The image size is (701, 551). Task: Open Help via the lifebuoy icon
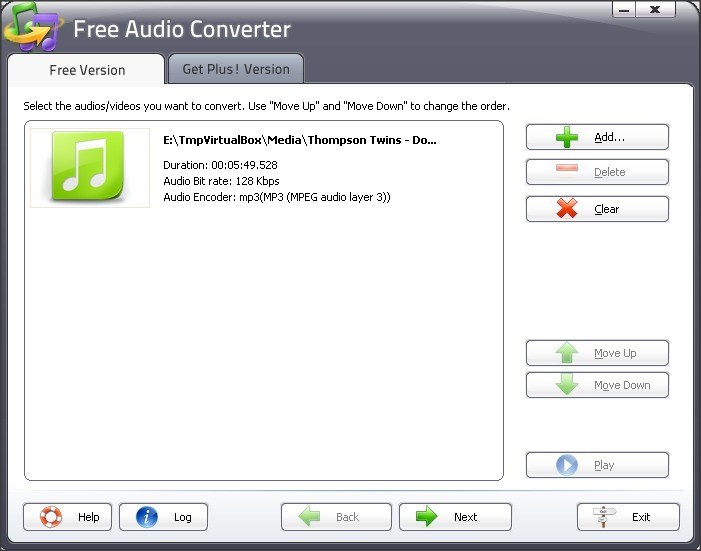click(x=50, y=517)
